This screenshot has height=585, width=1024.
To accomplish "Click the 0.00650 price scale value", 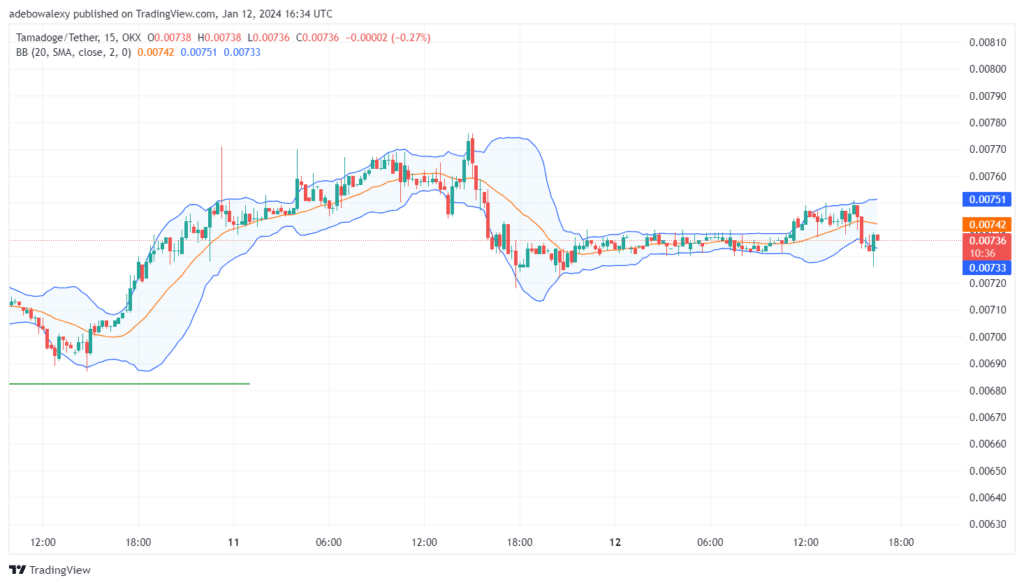I will (987, 471).
